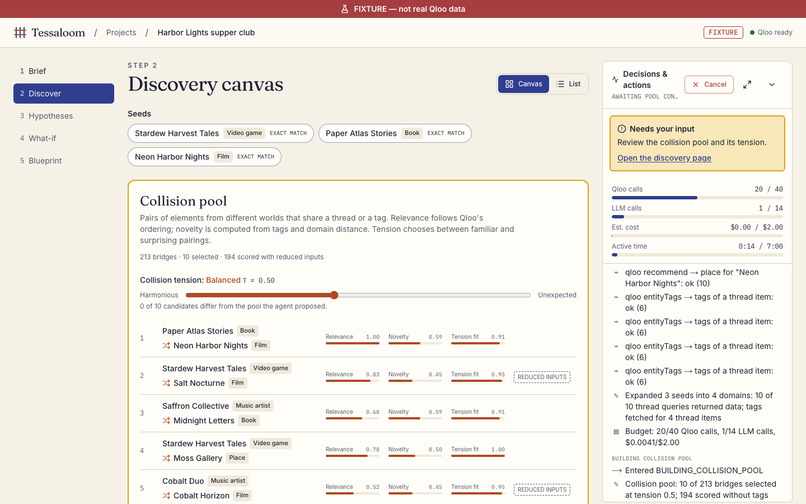806x504 pixels.
Task: Click the Moss Gallery Place tag
Action: click(237, 458)
